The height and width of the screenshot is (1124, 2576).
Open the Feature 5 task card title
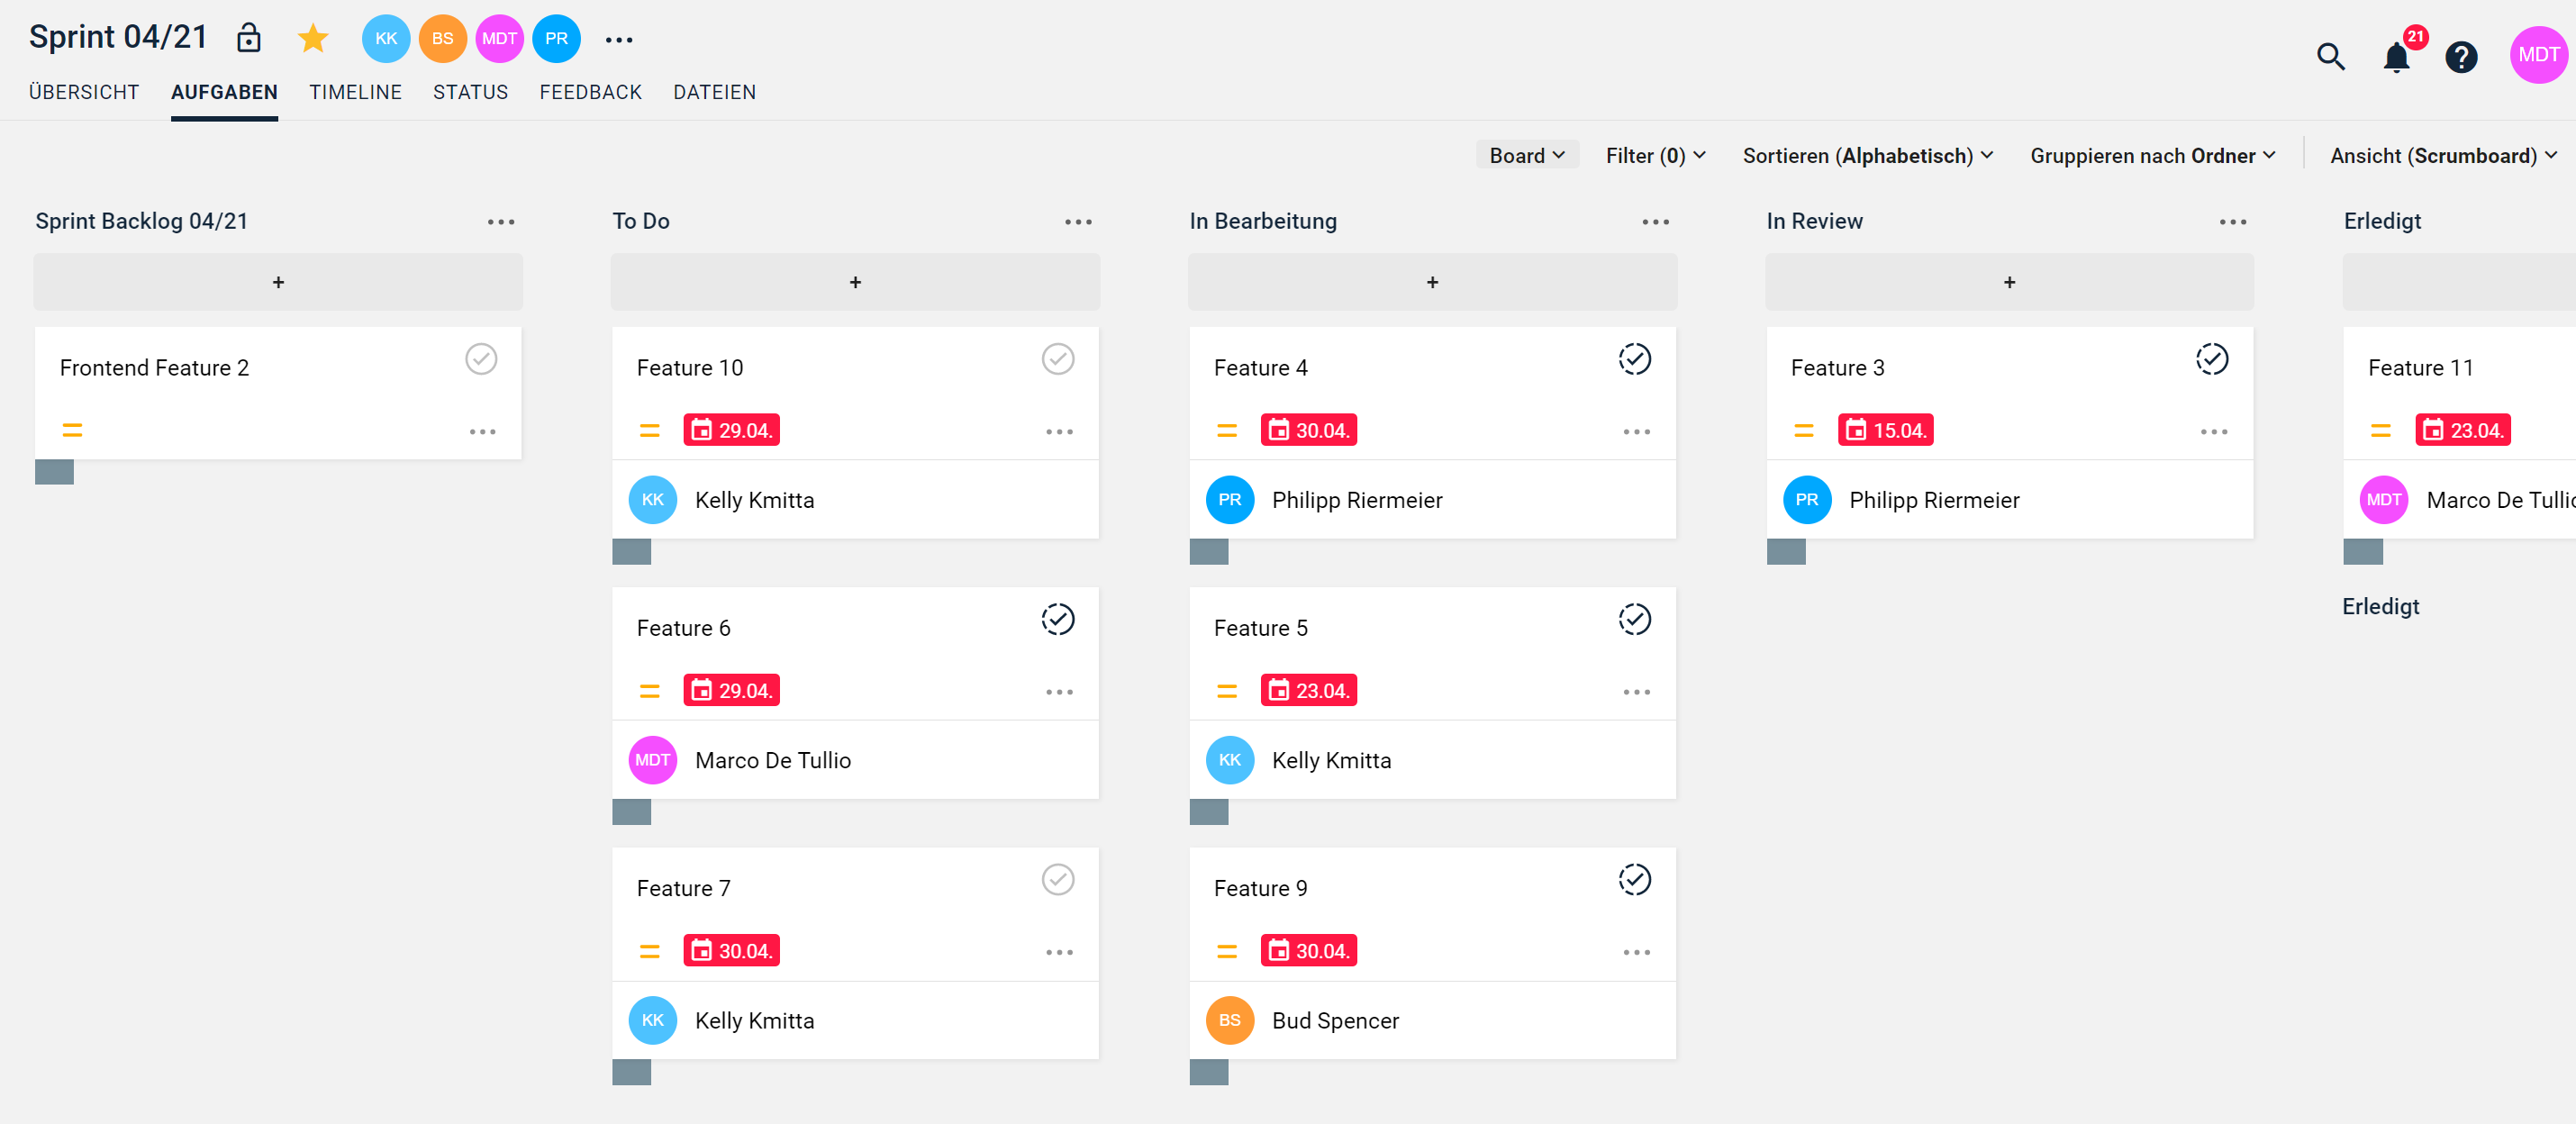click(1260, 628)
